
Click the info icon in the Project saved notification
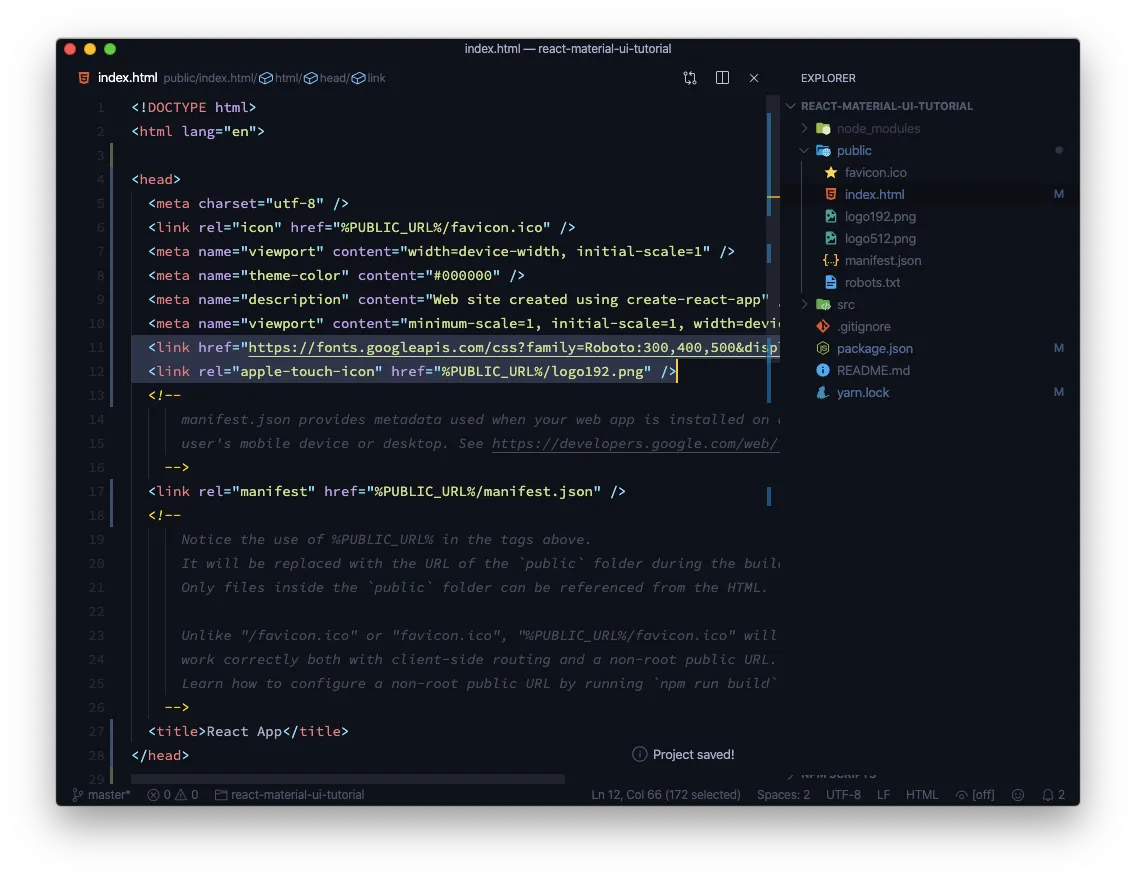(639, 754)
